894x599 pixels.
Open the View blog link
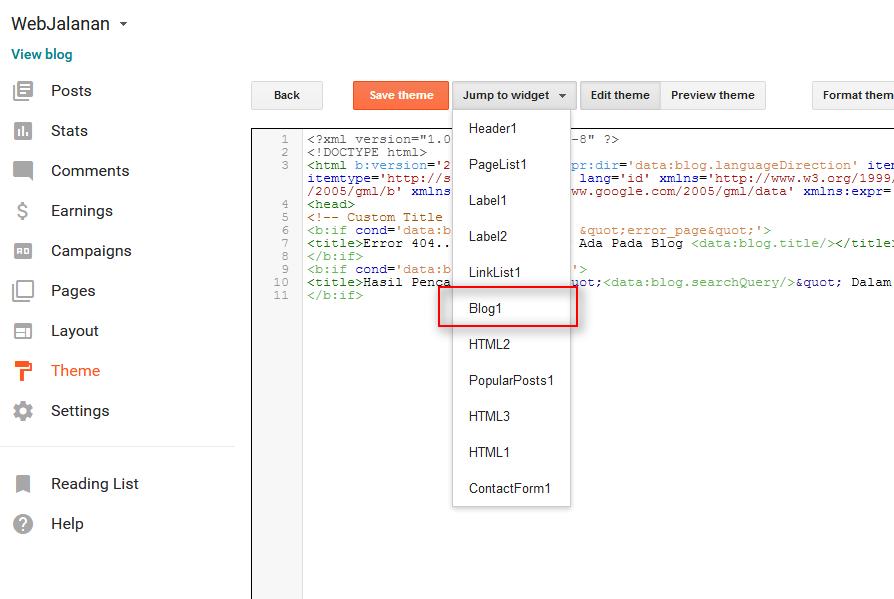coord(42,55)
